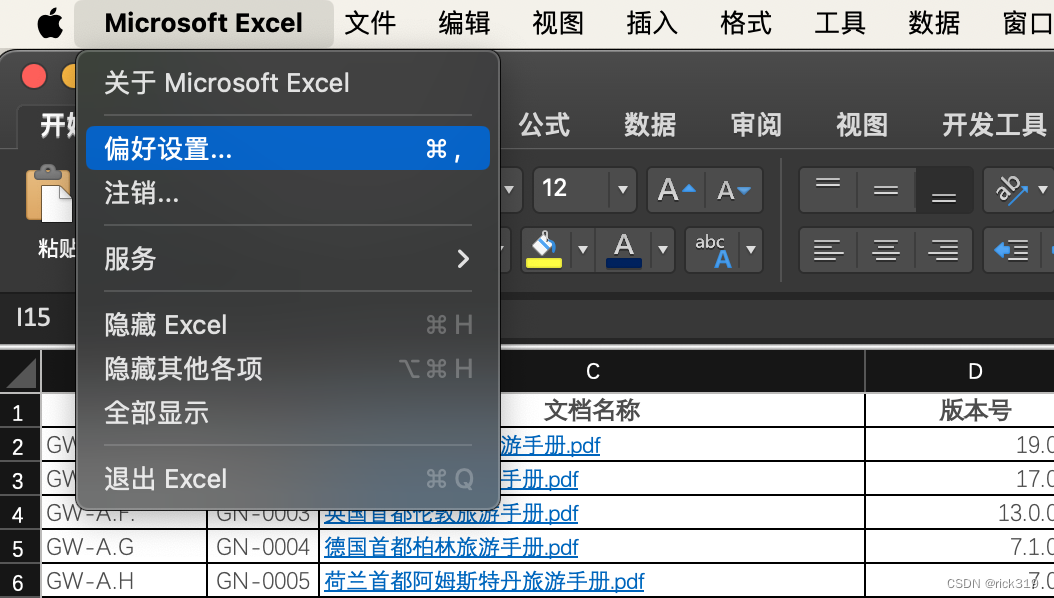Open the 插入 menu
Image resolution: width=1054 pixels, height=598 pixels.
[652, 24]
